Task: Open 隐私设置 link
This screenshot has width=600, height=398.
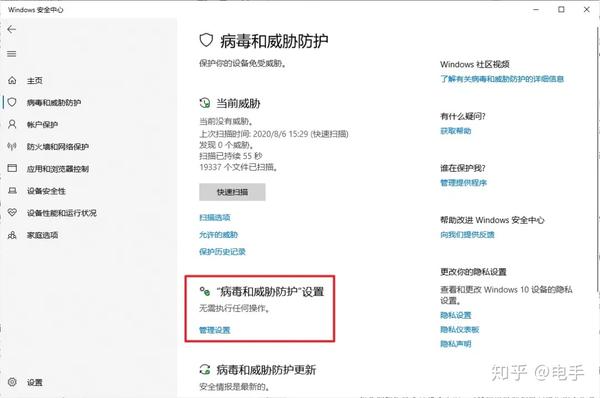Action: tap(456, 315)
